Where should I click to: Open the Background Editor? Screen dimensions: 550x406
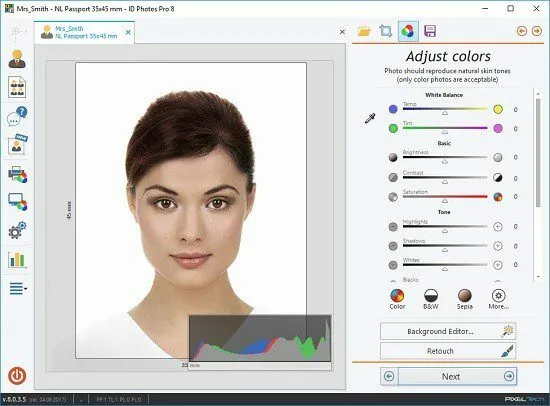click(448, 331)
